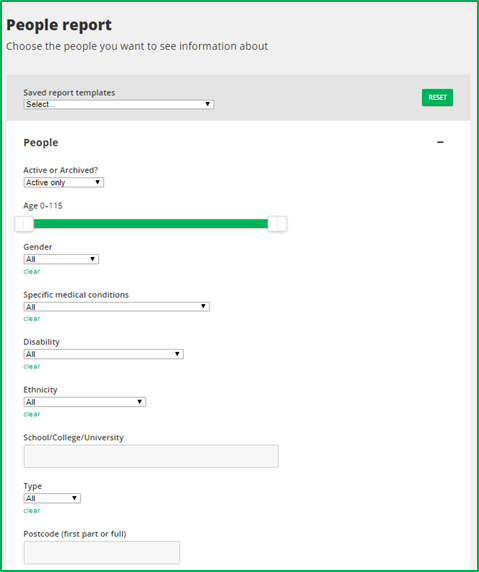Focus the Postcode input field
479x572 pixels.
pos(102,552)
